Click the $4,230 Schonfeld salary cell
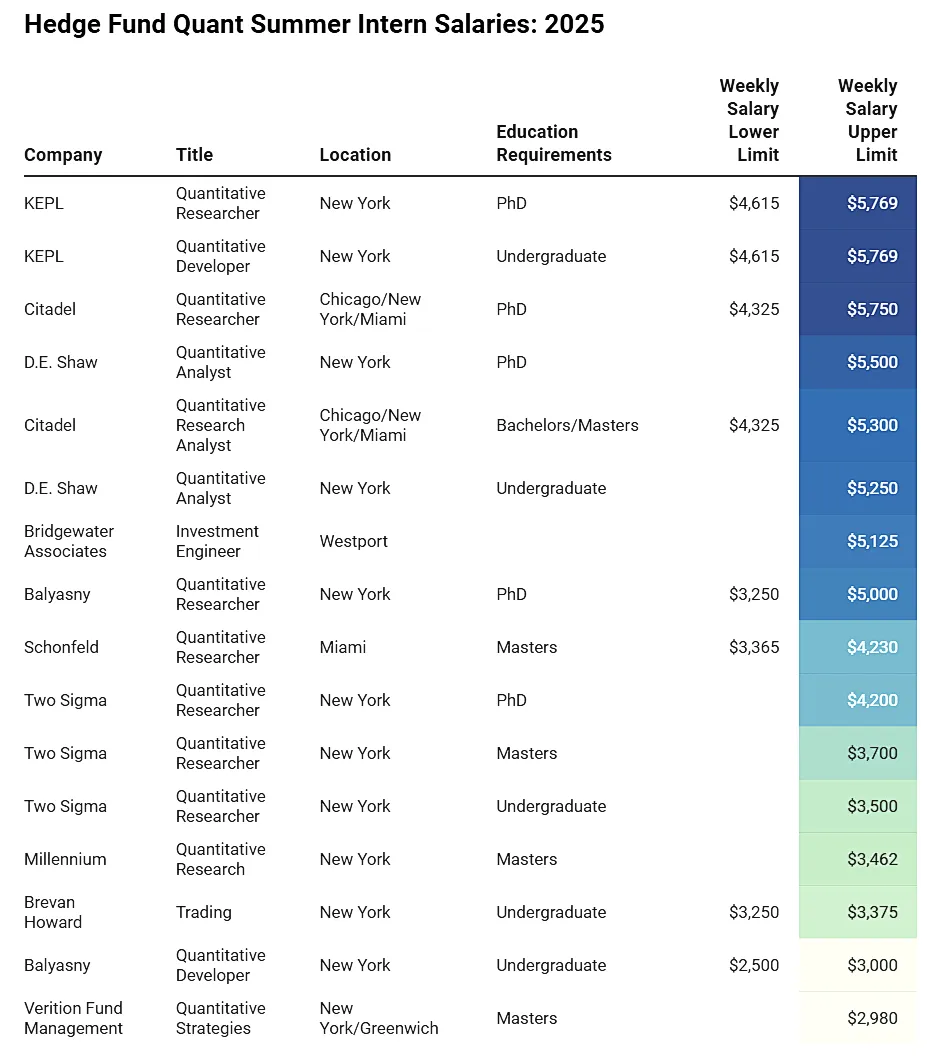Image resolution: width=927 pixels, height=1056 pixels. (x=858, y=647)
